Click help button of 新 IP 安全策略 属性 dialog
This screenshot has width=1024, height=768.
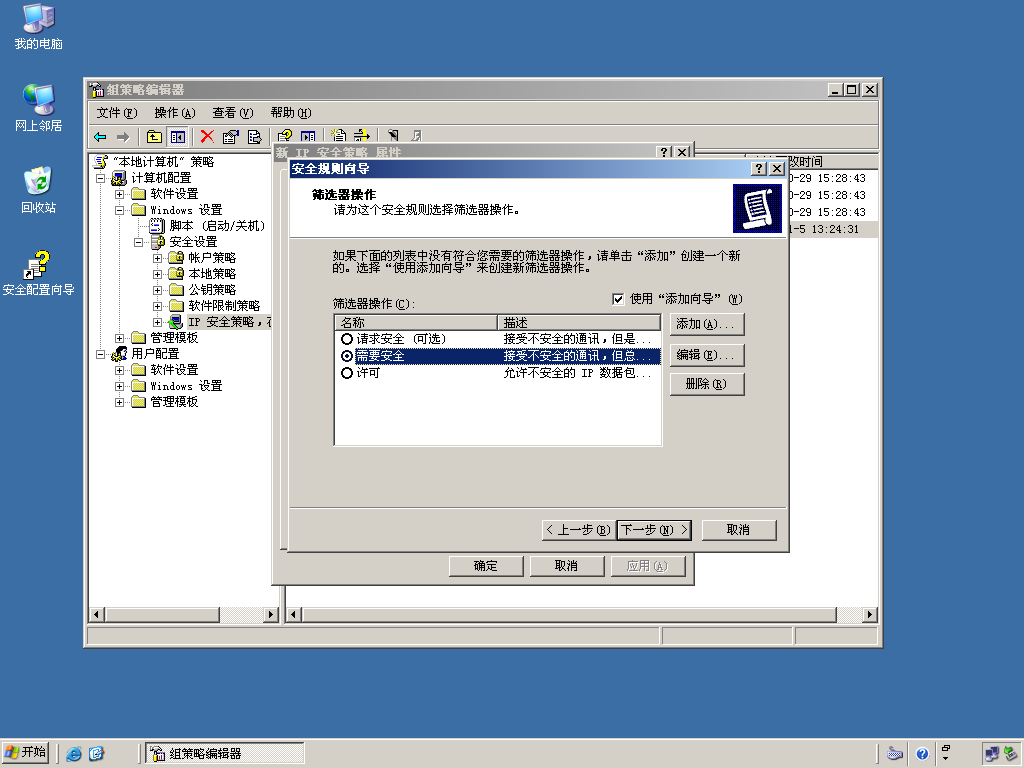click(664, 152)
